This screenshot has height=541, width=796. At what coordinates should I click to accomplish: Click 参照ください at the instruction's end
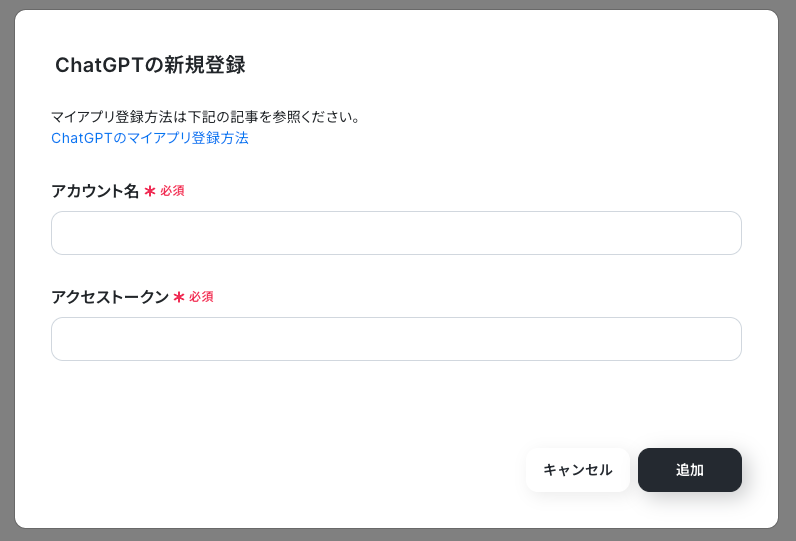click(311, 117)
